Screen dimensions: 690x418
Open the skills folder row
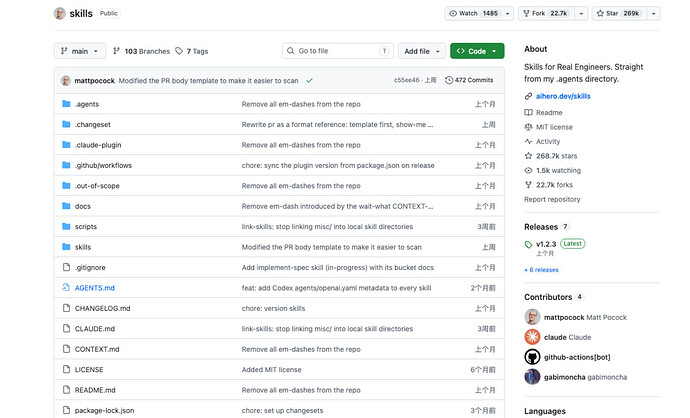(279, 247)
